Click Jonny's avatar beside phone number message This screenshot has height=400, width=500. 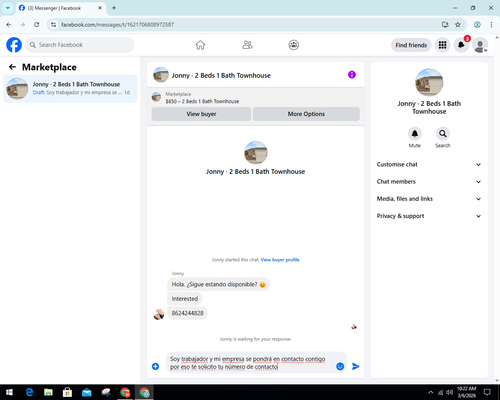pyautogui.click(x=159, y=314)
